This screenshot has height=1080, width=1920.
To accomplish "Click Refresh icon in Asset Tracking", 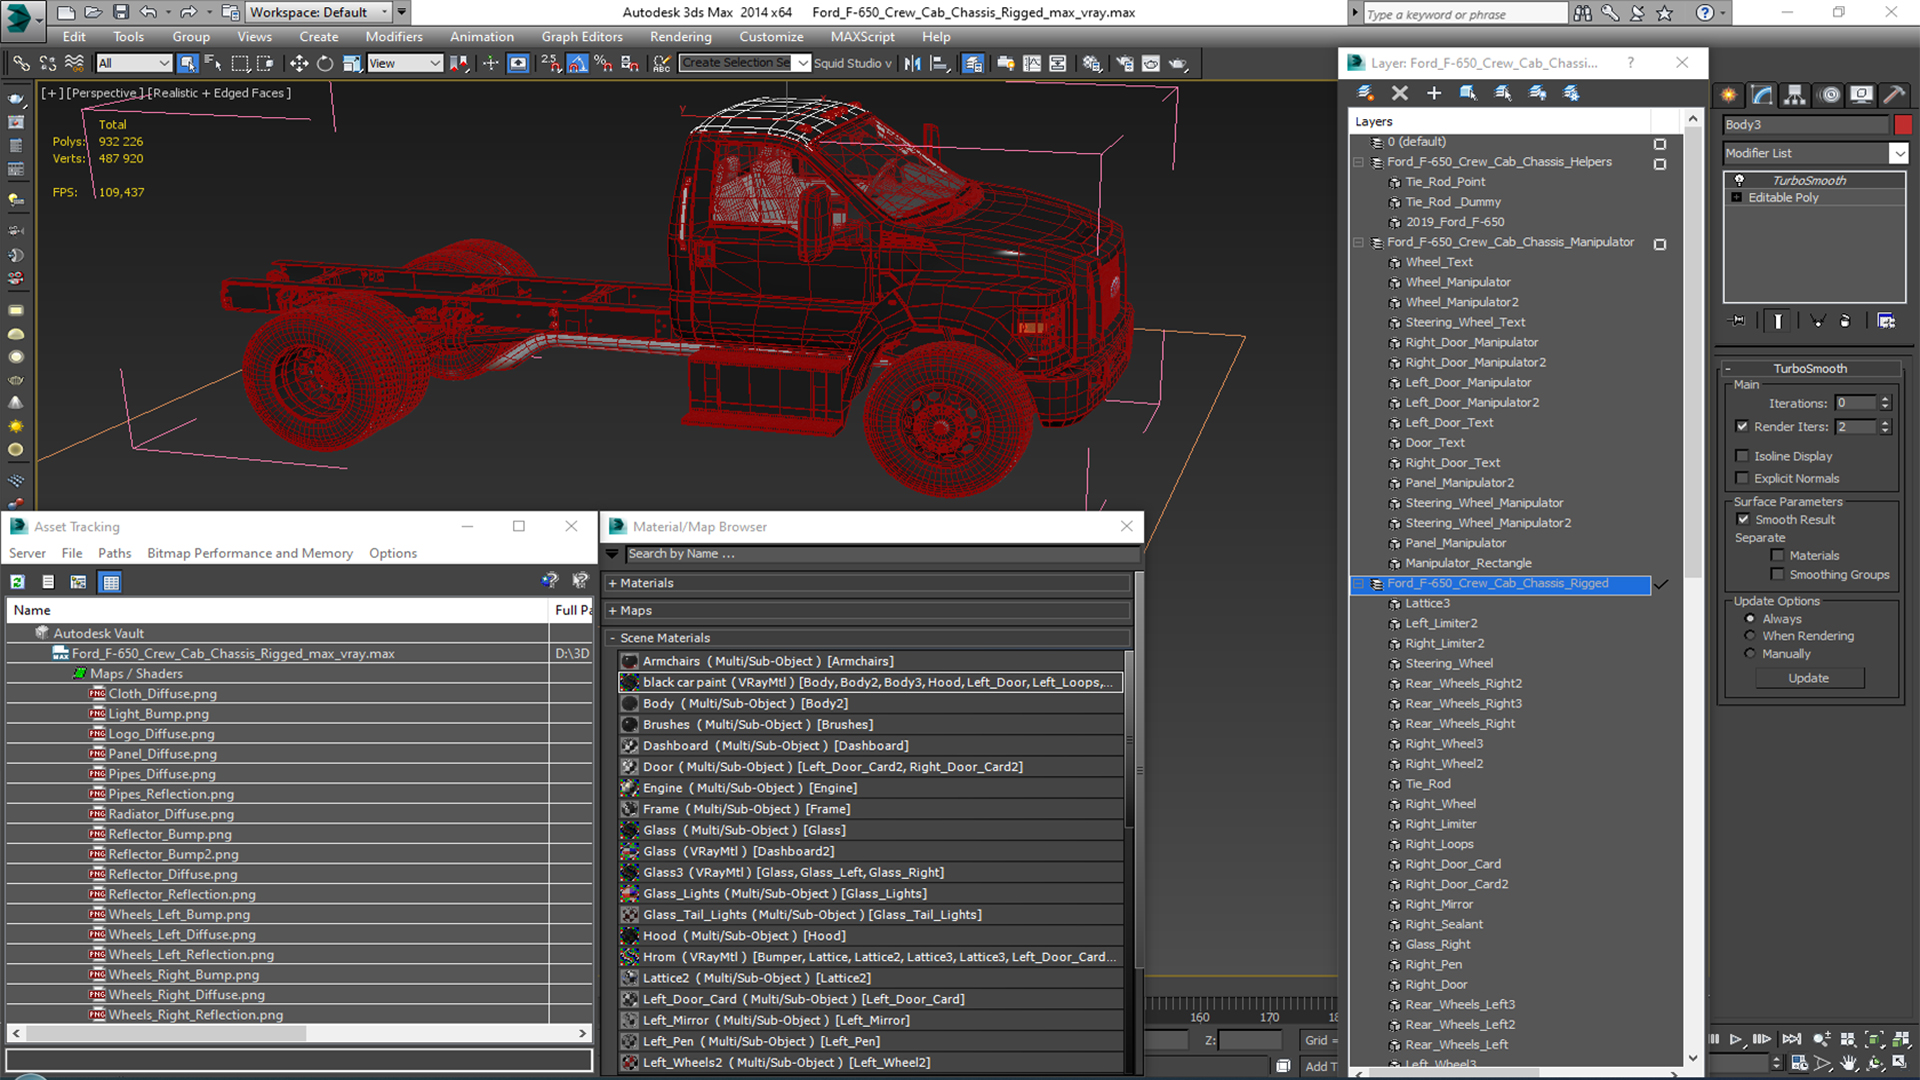I will (x=17, y=582).
